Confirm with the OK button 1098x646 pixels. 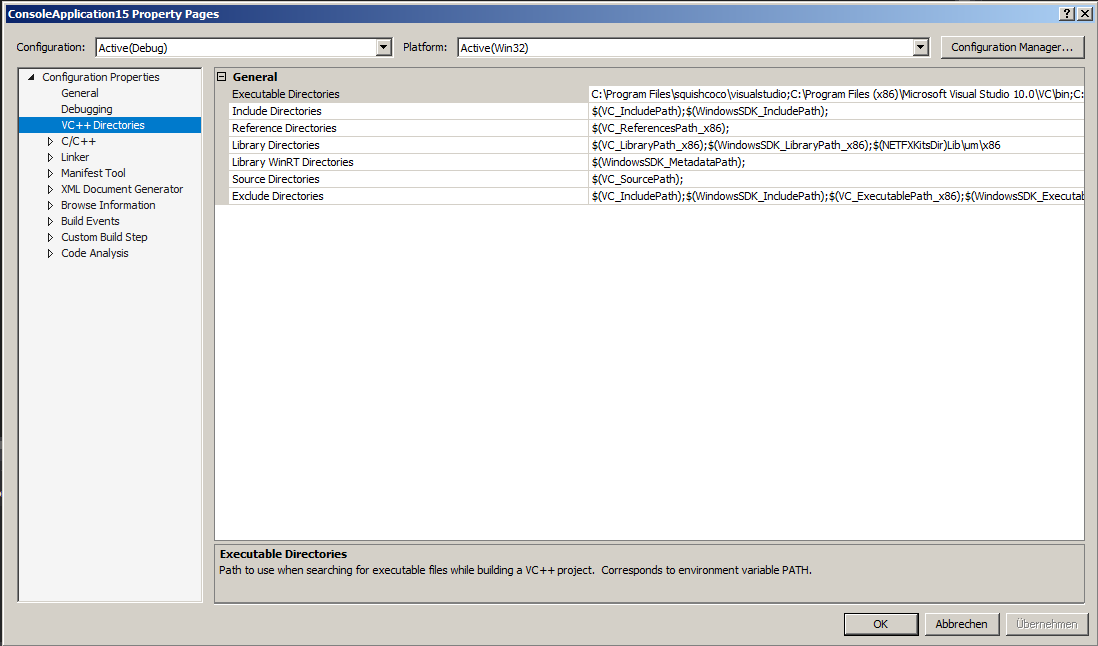pos(880,624)
